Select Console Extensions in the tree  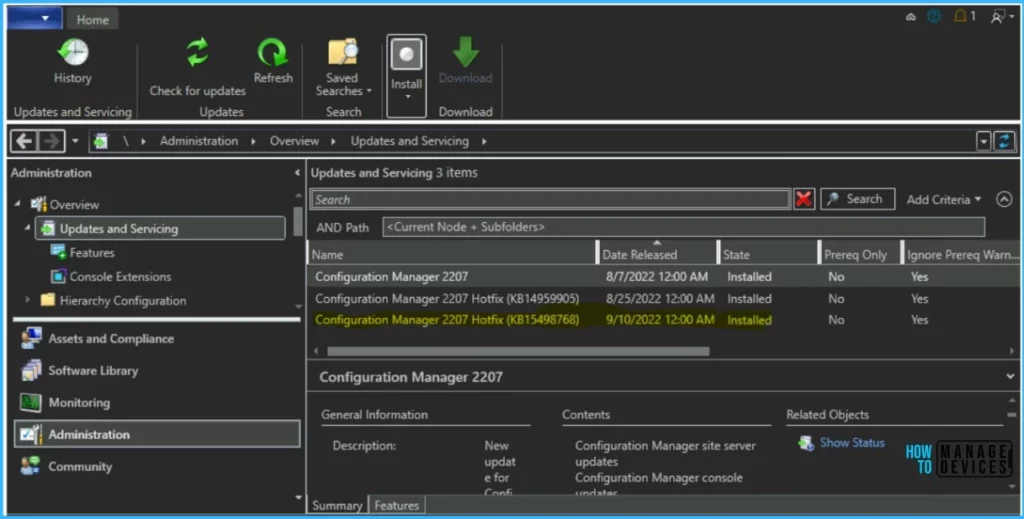pyautogui.click(x=120, y=277)
